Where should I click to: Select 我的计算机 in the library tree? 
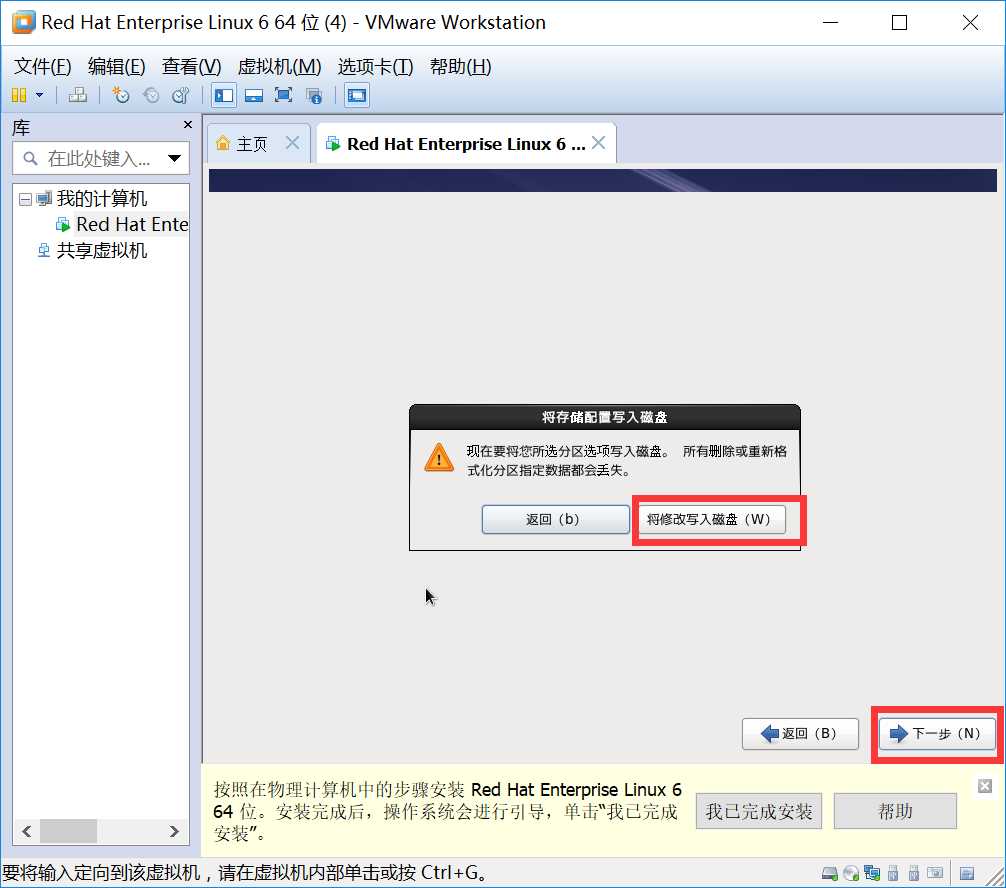[101, 199]
